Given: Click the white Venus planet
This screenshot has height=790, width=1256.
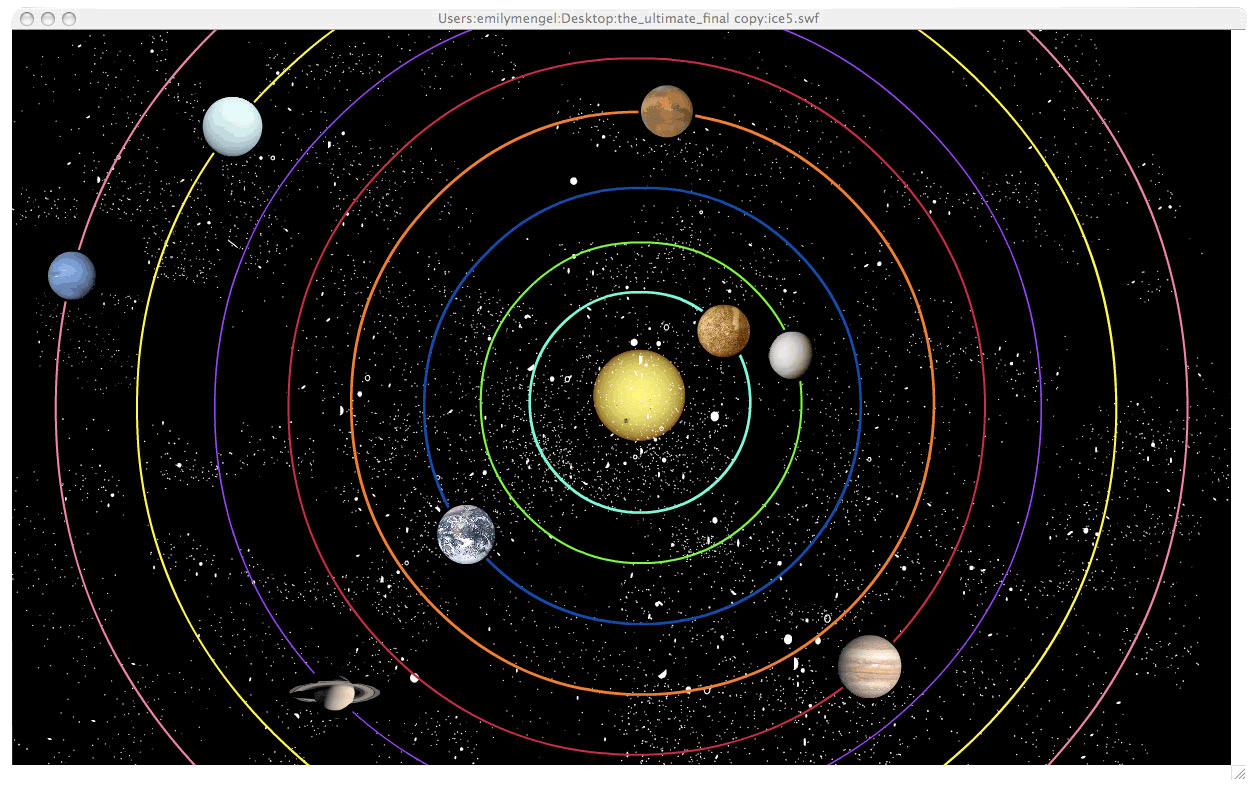Looking at the screenshot, I should point(790,355).
